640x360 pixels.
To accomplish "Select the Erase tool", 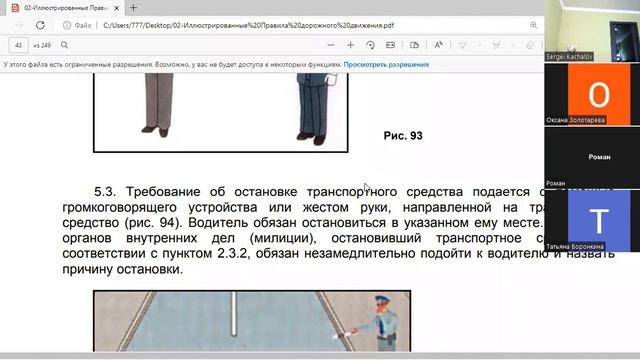I will tap(530, 45).
